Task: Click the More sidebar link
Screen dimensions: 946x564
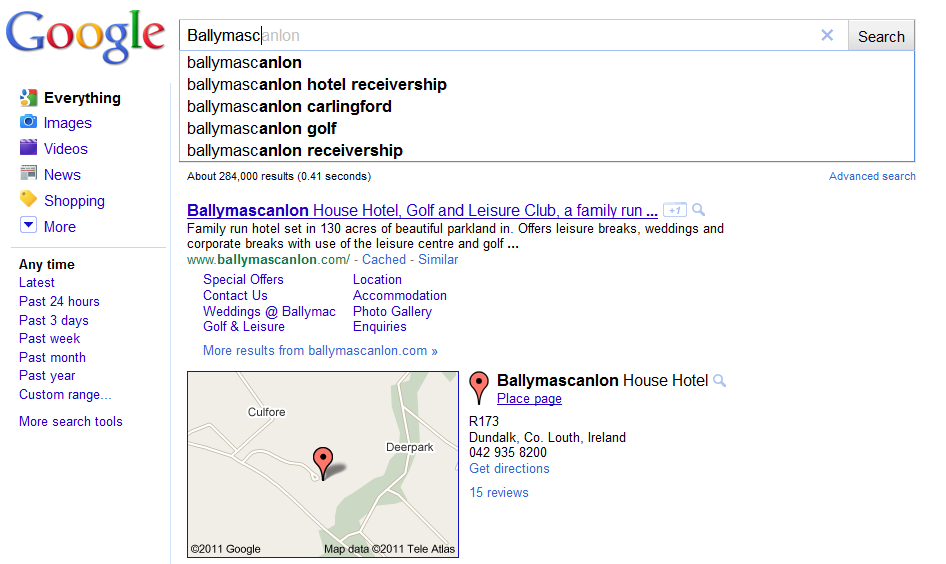Action: point(60,227)
